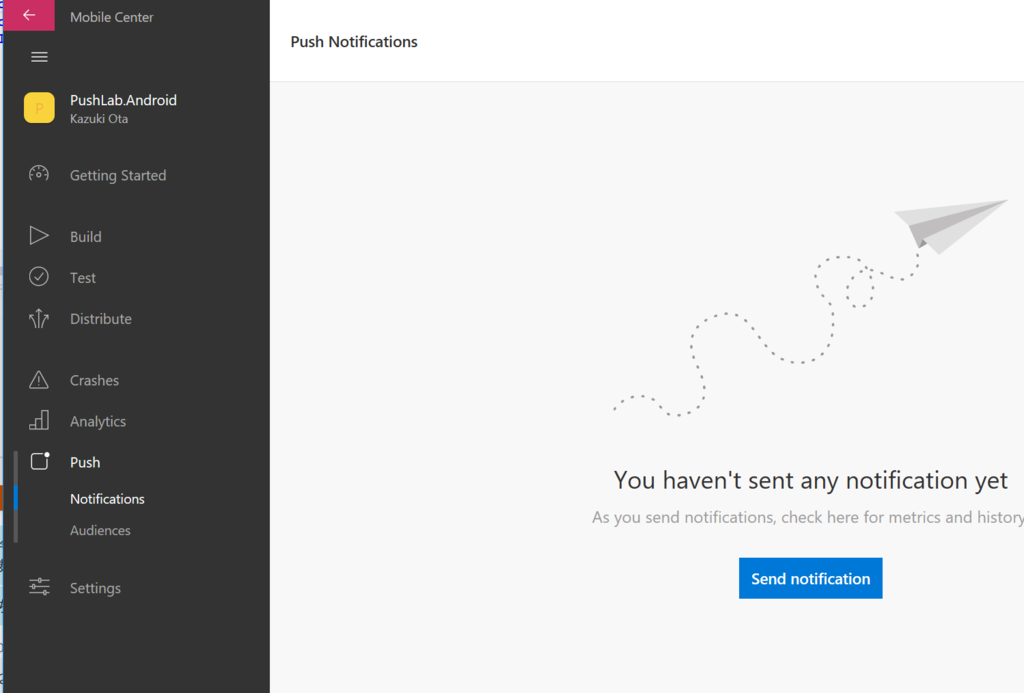Go to the Test section
This screenshot has width=1024, height=693.
(83, 278)
